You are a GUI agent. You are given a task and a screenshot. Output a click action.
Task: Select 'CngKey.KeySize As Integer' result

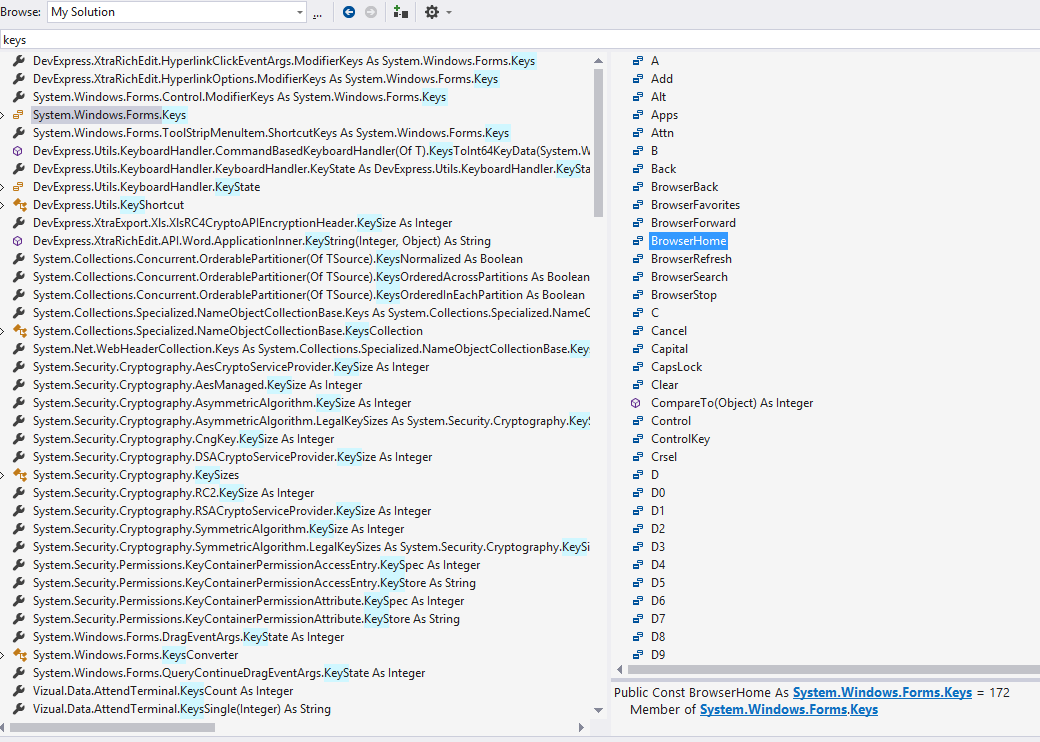184,439
